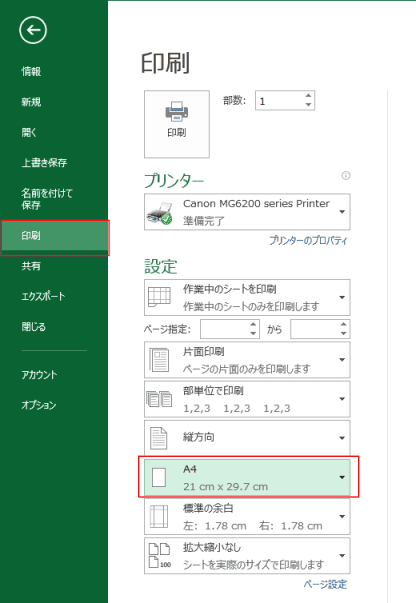Decrease the ページ指定 start page value
Image resolution: width=416 pixels, height=603 pixels.
253,333
